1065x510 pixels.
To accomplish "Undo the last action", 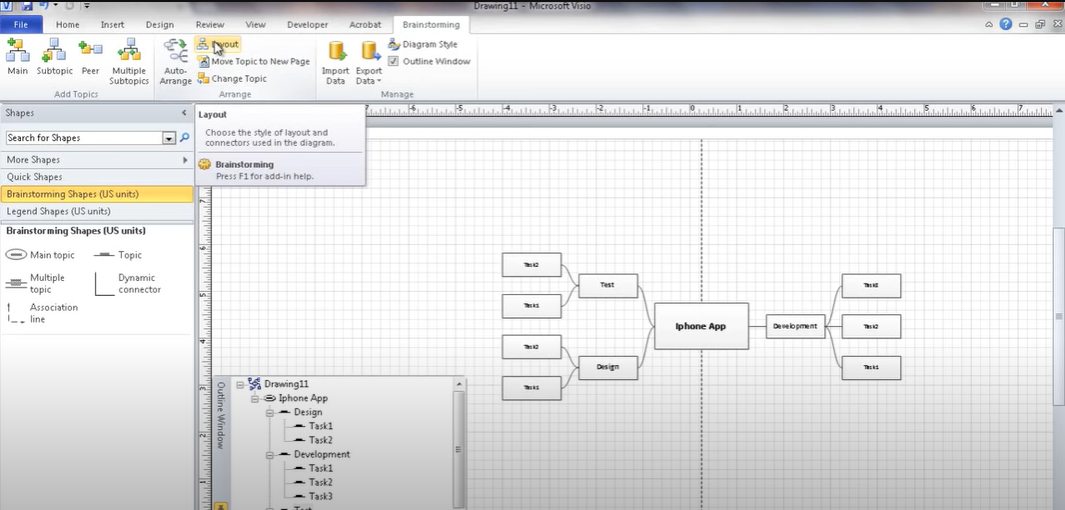I will click(43, 6).
